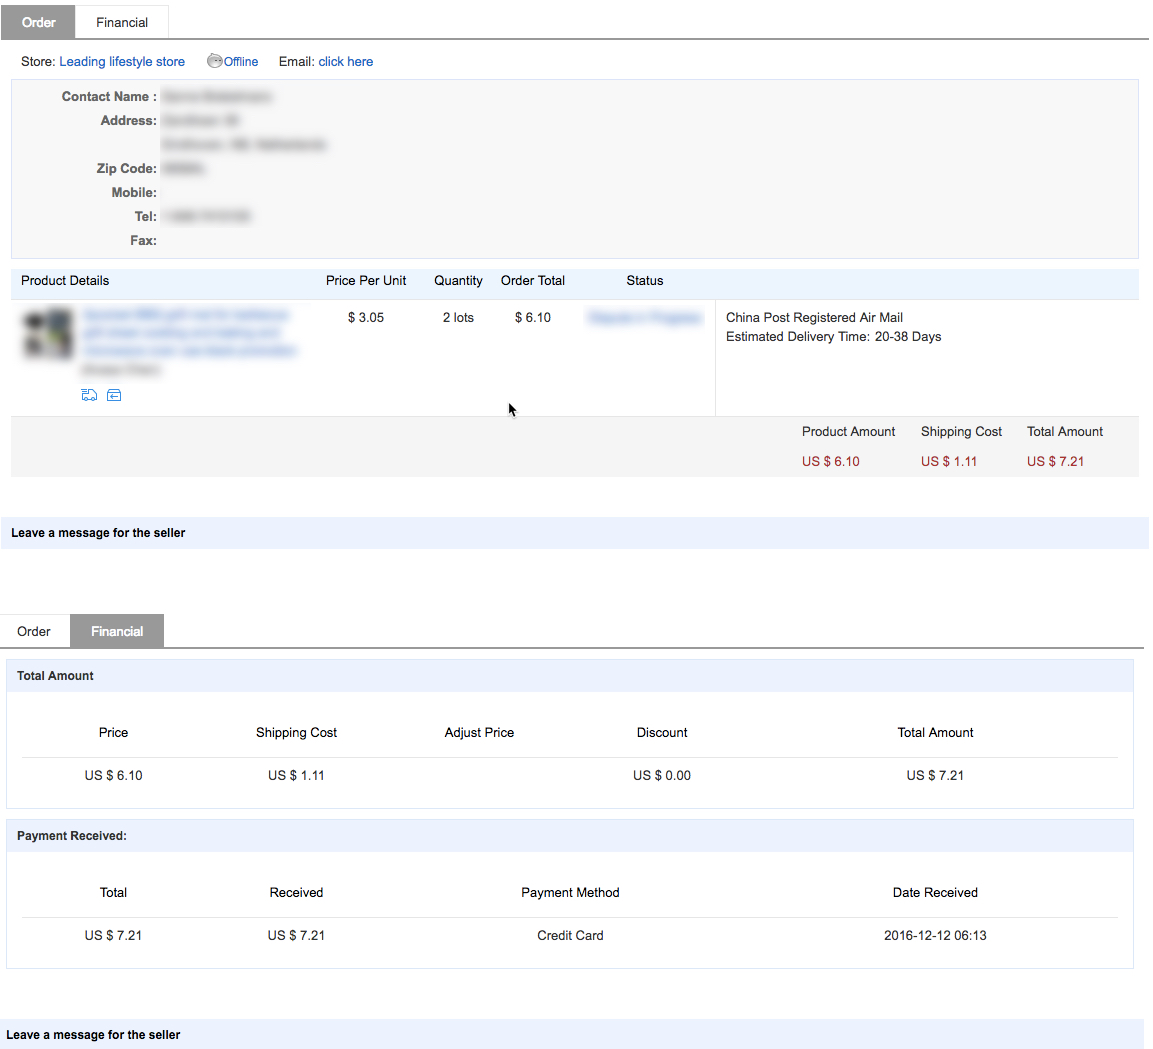
Task: Click China Post Registered Air Mail text
Action: click(x=814, y=317)
